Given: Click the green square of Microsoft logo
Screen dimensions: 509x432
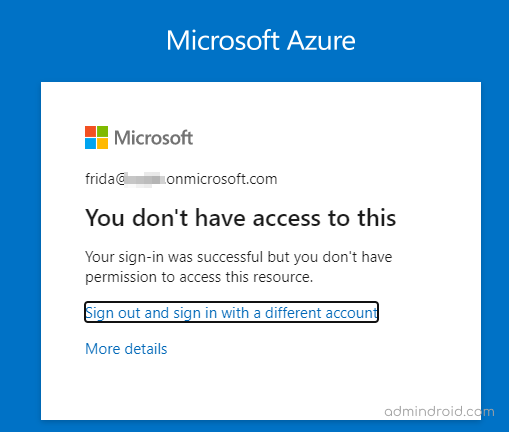Looking at the screenshot, I should [103, 131].
